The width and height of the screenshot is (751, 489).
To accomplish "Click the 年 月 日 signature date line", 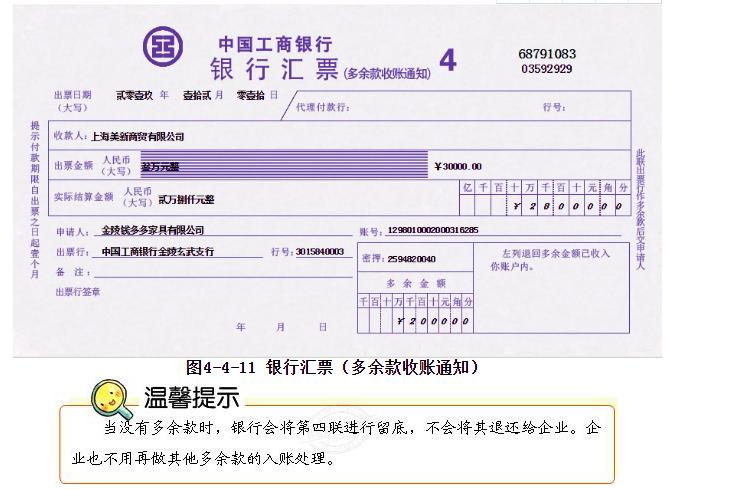I will click(281, 327).
